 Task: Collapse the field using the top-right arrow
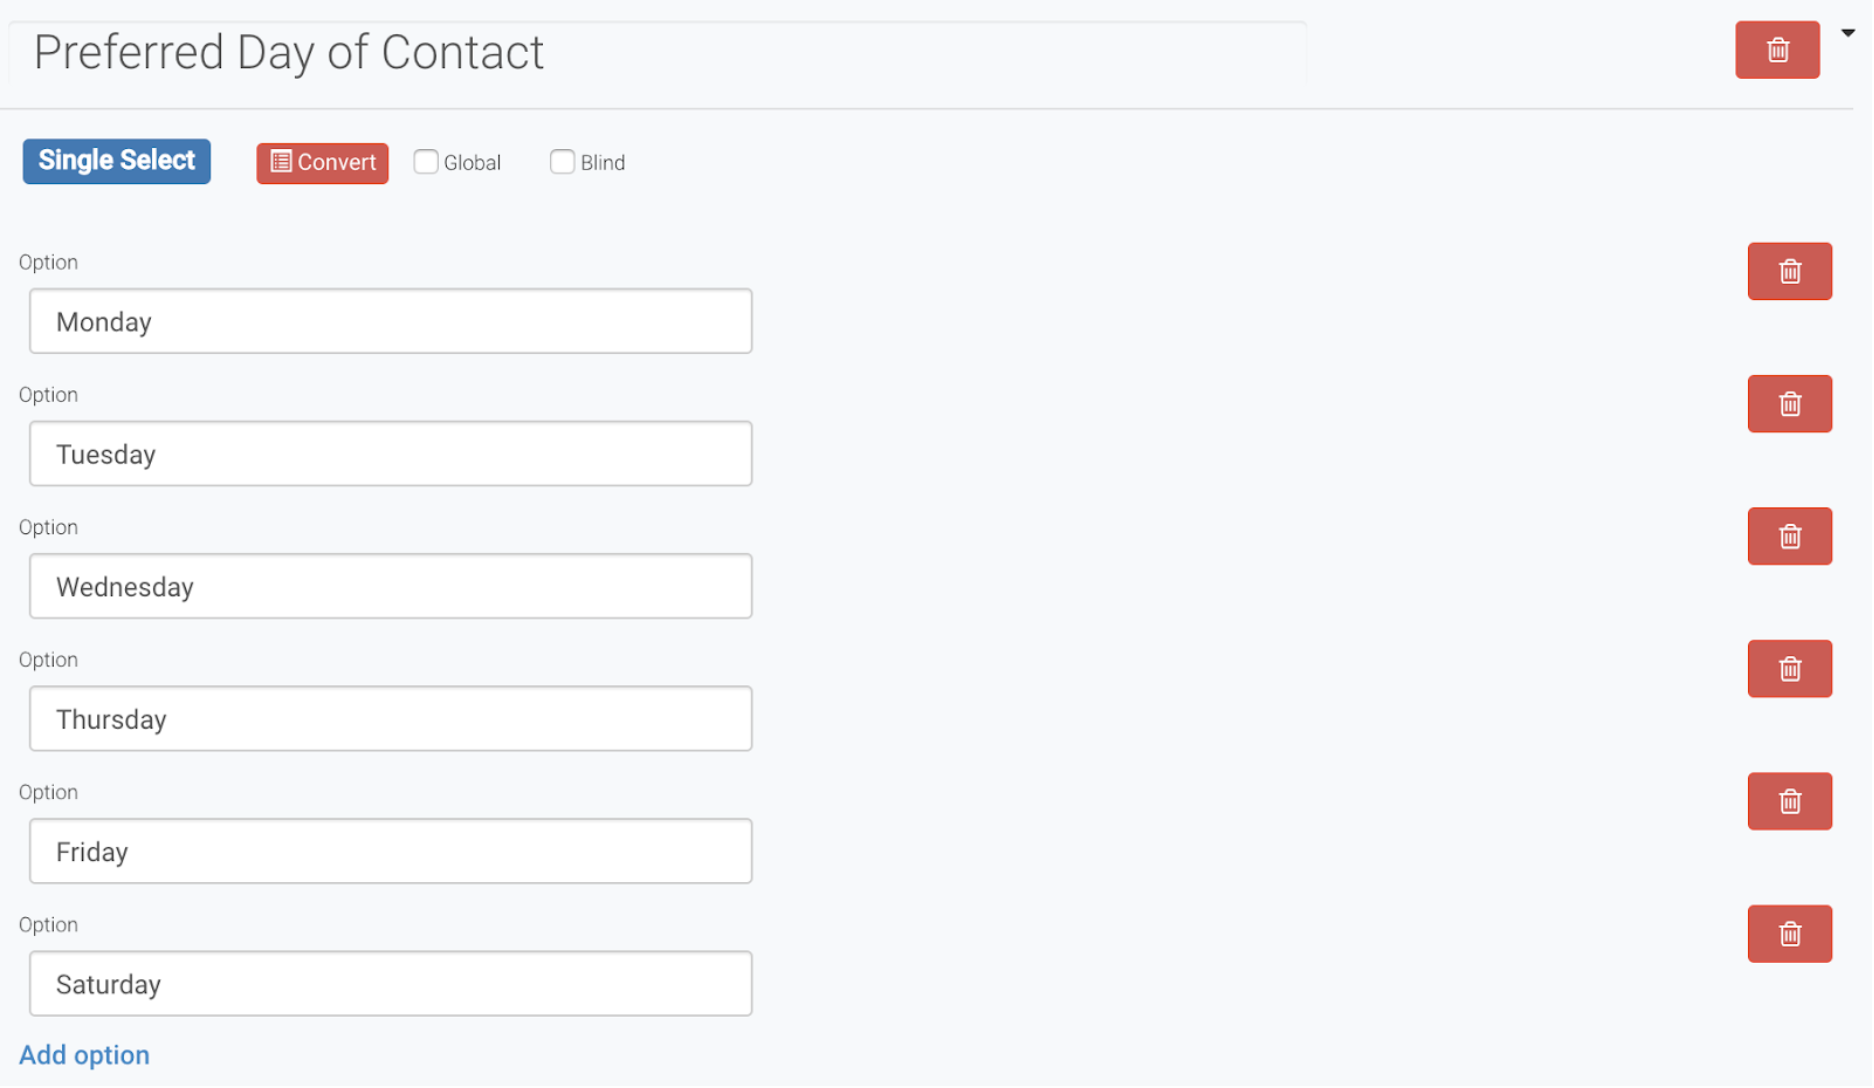1848,33
